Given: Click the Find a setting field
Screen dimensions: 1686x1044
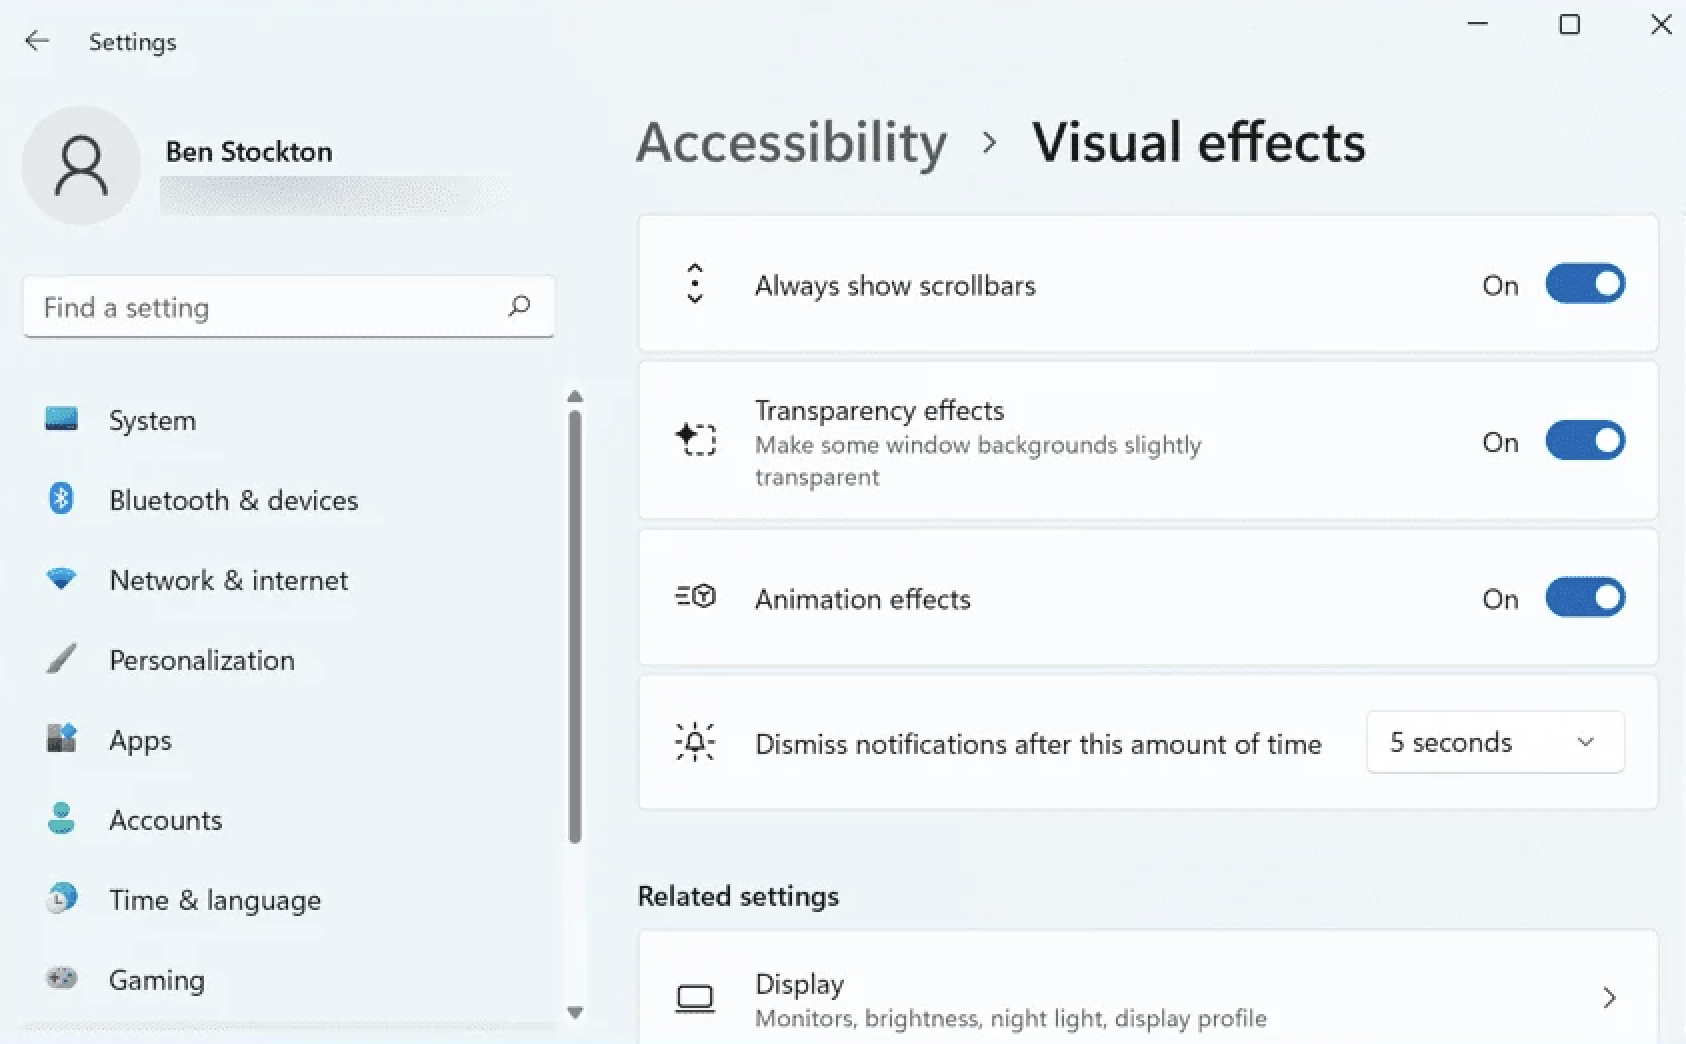Looking at the screenshot, I should (289, 306).
